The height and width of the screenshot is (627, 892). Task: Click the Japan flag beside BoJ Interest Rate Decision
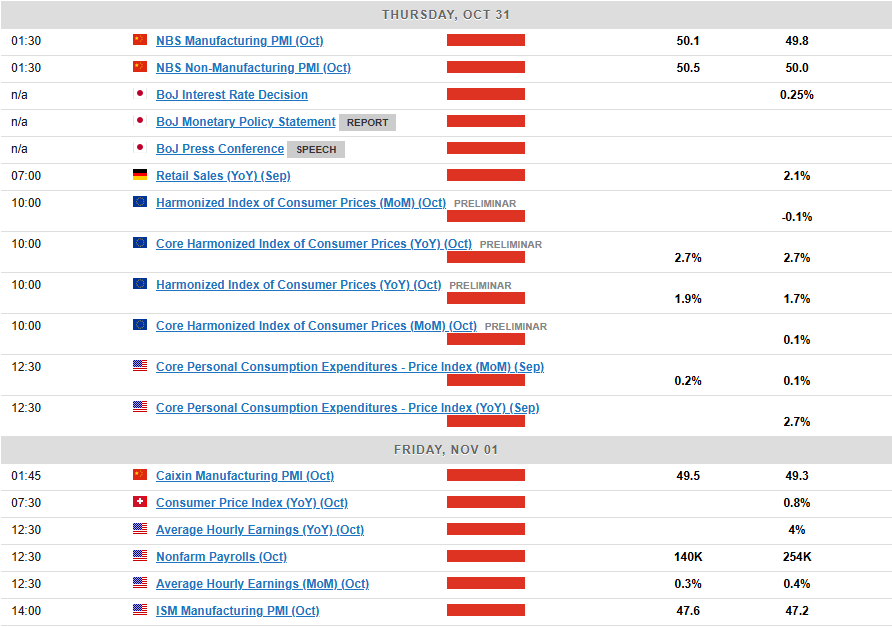140,94
